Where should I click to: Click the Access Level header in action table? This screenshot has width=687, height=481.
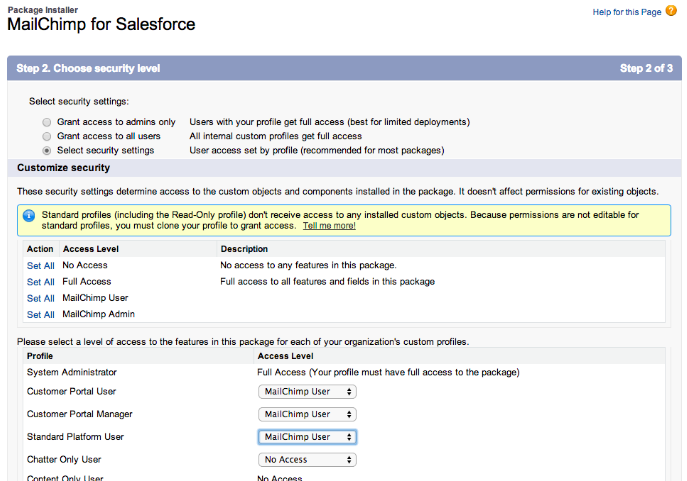tap(91, 249)
